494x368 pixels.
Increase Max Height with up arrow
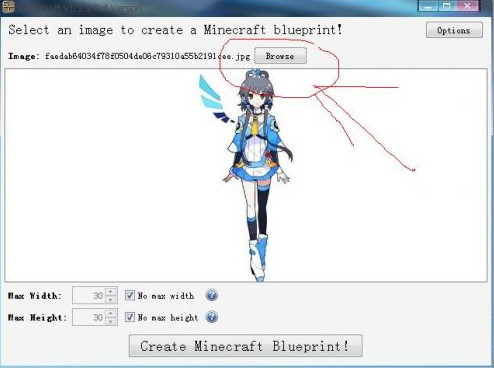click(x=110, y=313)
